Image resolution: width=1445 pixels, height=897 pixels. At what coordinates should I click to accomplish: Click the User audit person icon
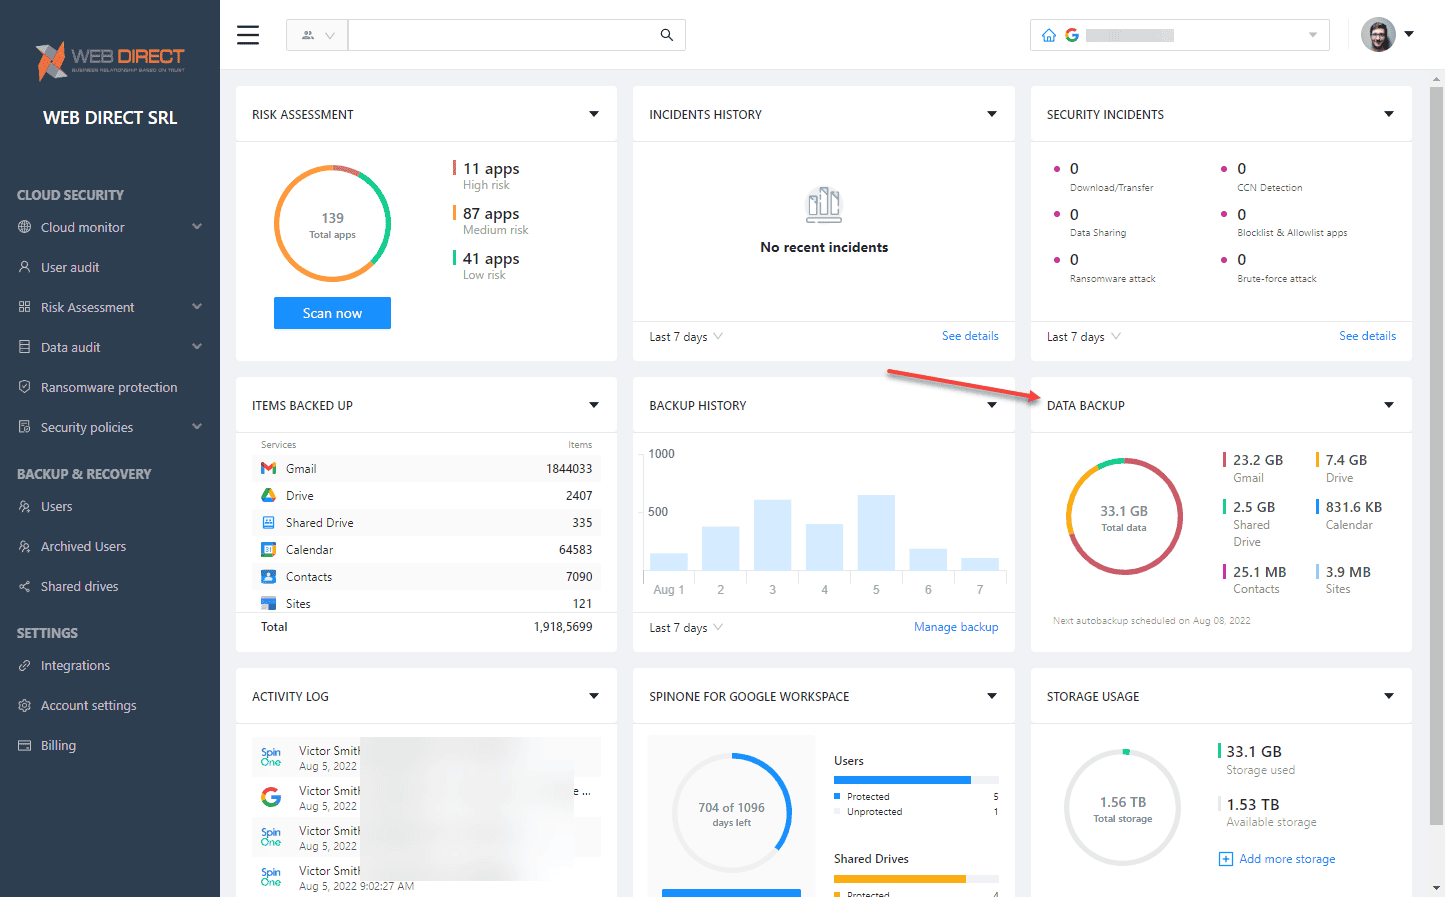pos(25,267)
